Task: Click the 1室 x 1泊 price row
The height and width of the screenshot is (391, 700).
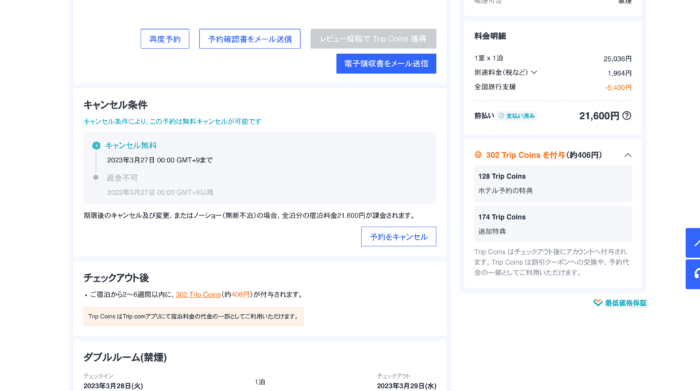Action: [553, 58]
